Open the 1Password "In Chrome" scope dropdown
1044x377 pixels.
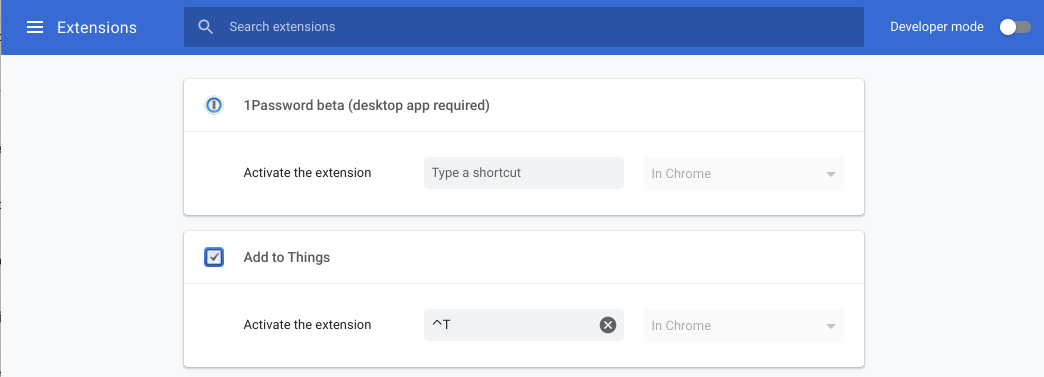tap(744, 174)
